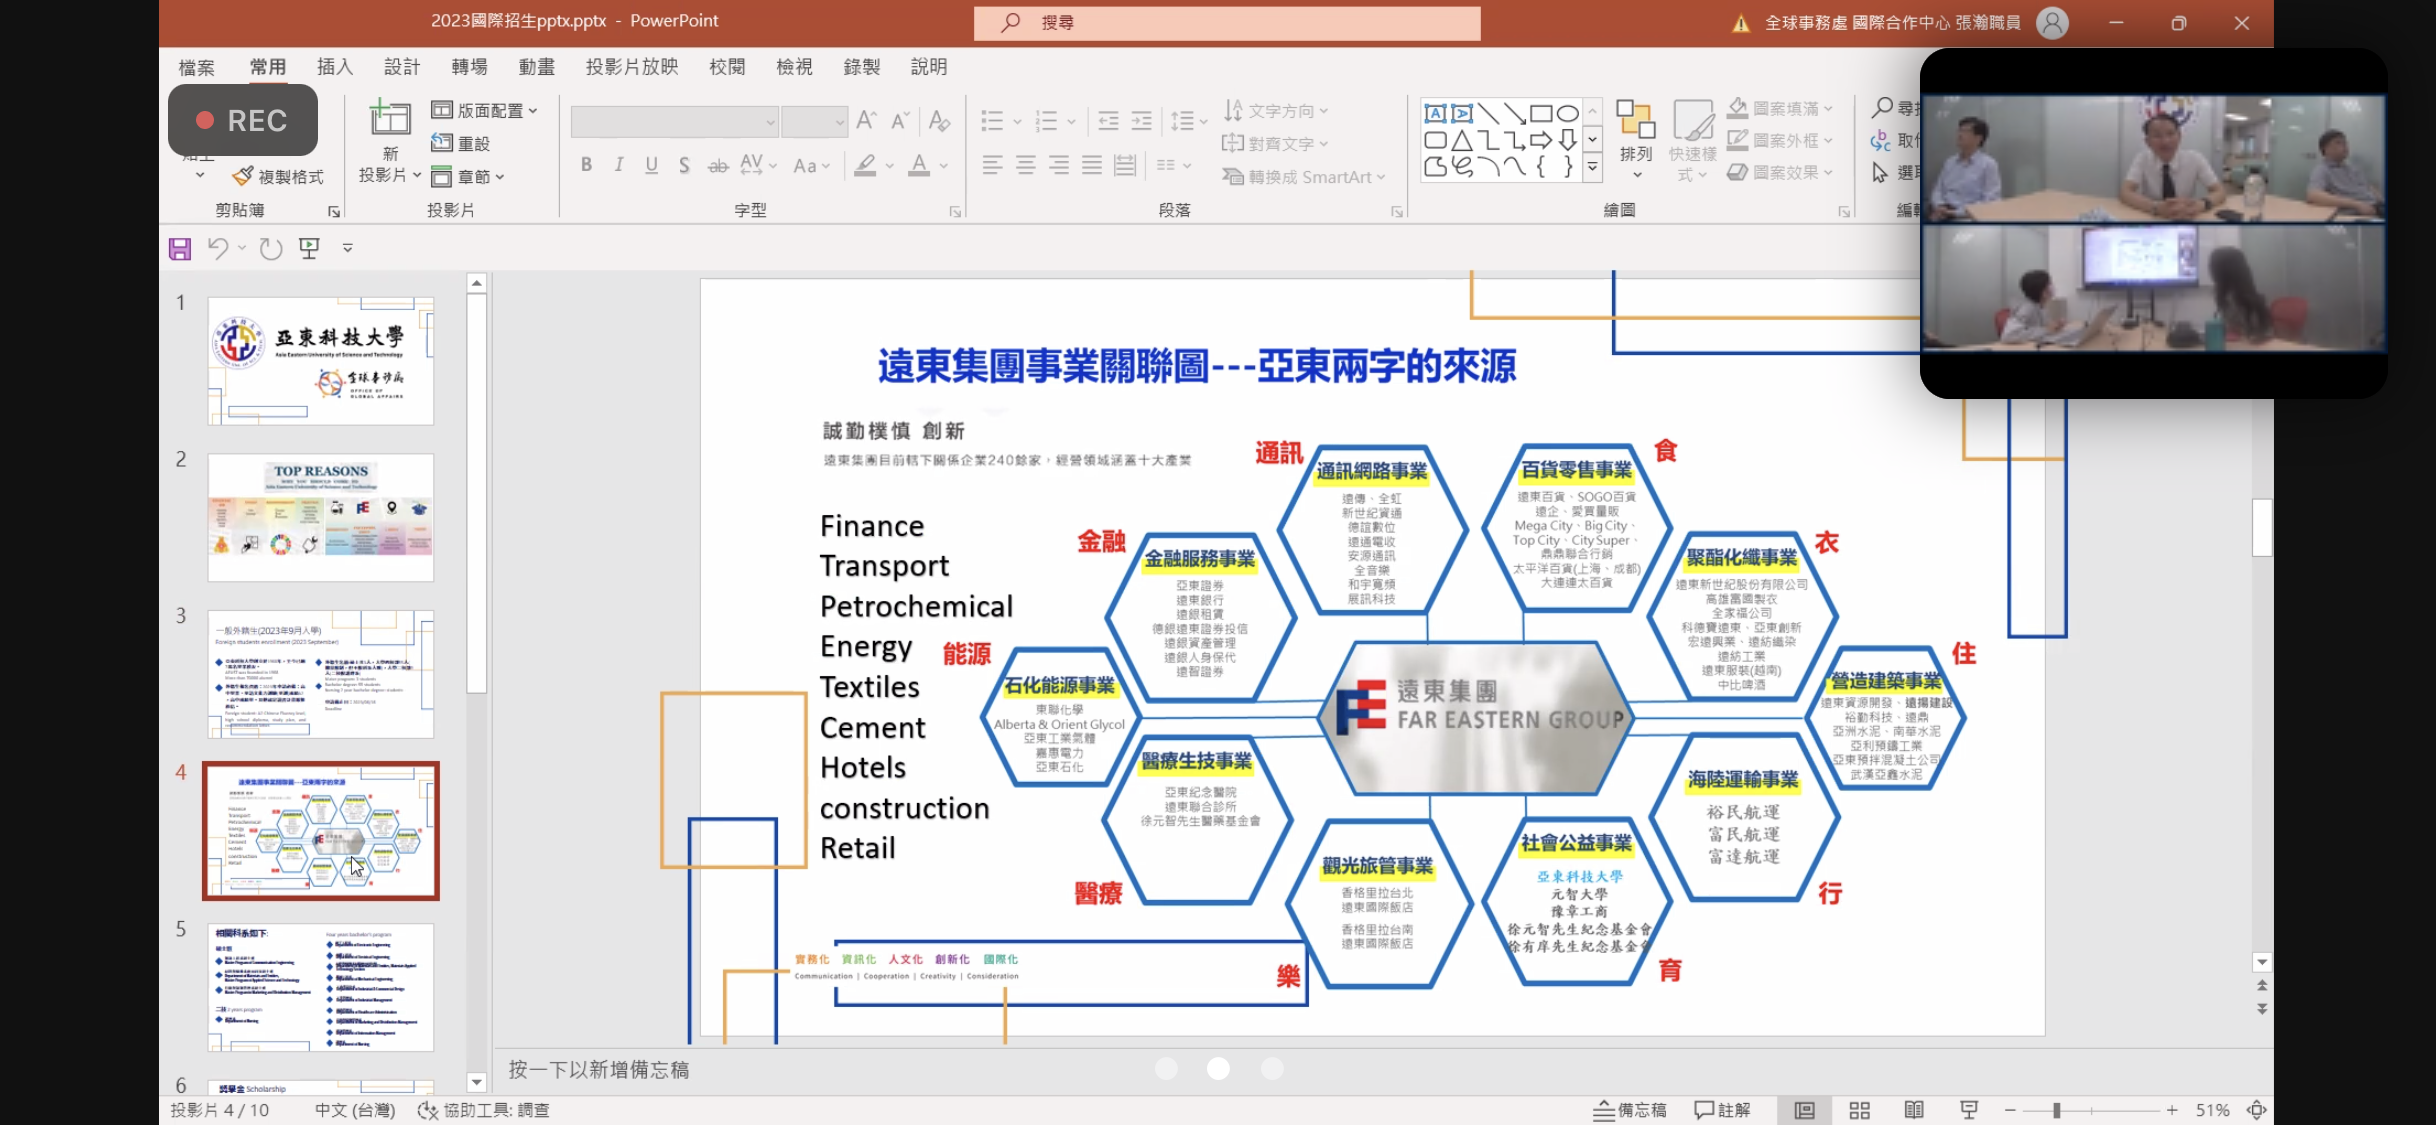Open the Slide Show tab

point(632,67)
